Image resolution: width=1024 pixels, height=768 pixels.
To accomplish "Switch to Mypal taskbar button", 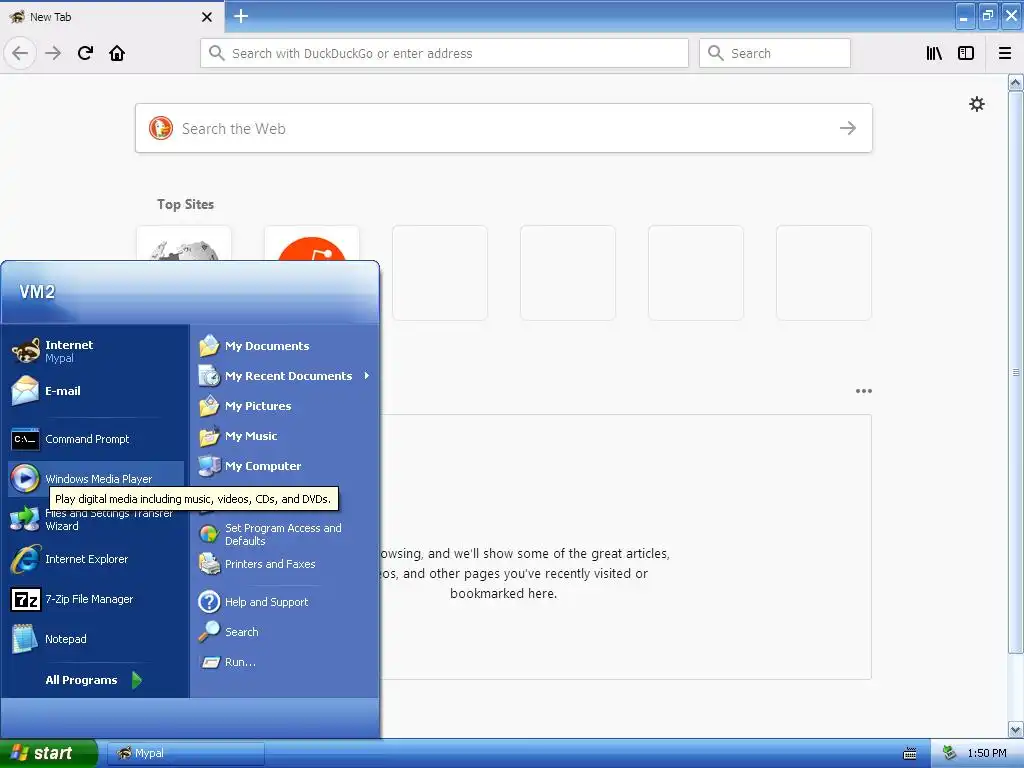I will tap(185, 753).
